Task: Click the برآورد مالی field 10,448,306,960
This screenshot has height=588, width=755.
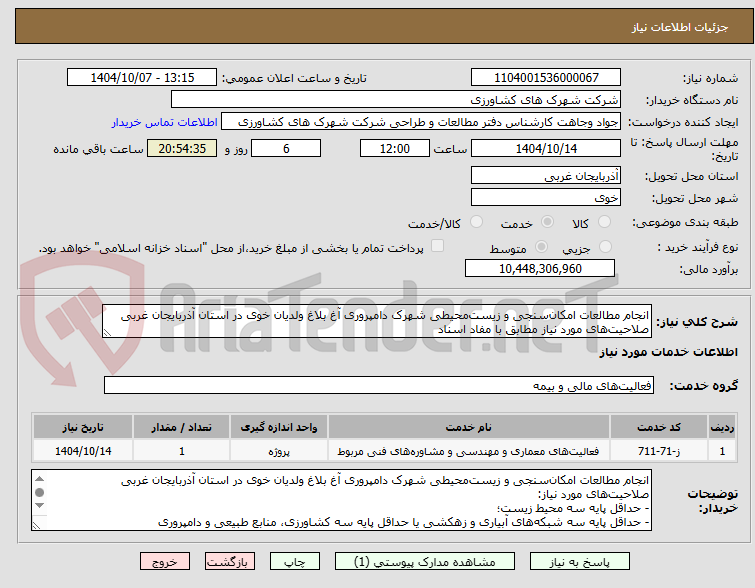Action: point(540,268)
